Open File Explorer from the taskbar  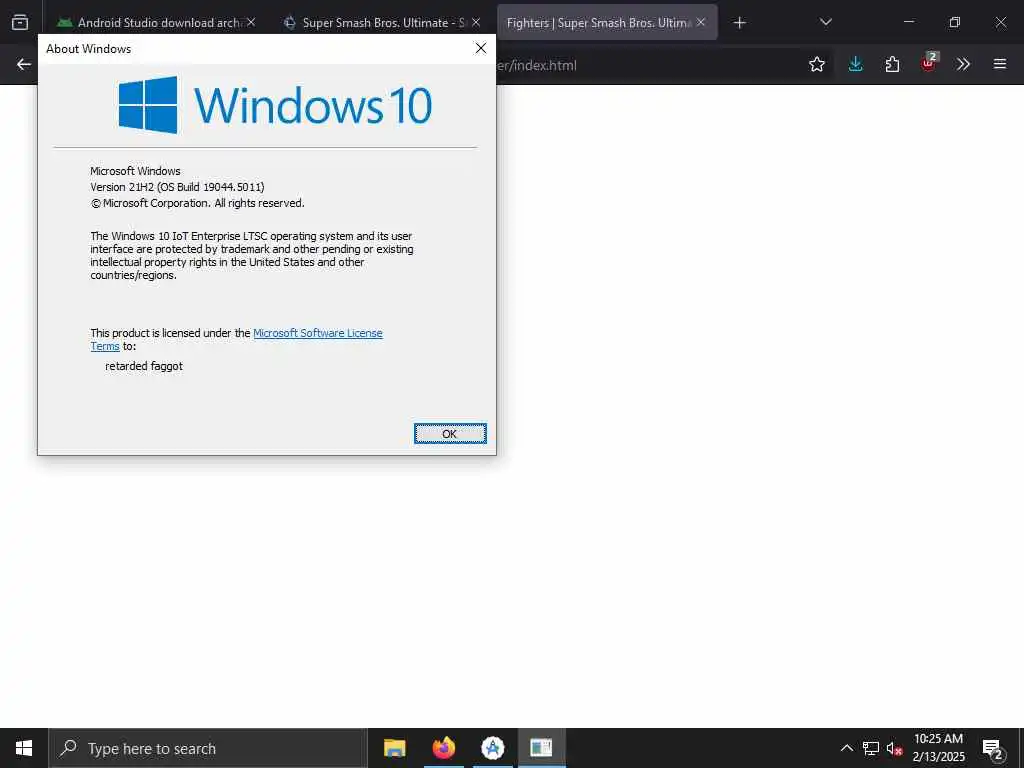(x=394, y=748)
